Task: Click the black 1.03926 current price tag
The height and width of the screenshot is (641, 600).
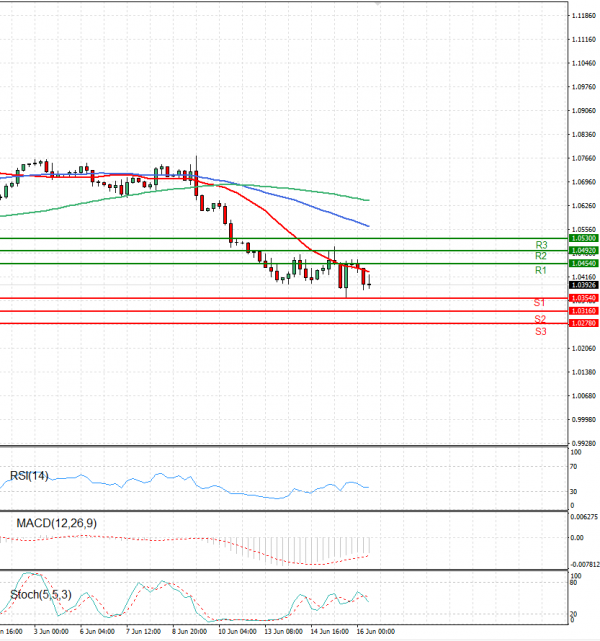Action: pos(584,285)
